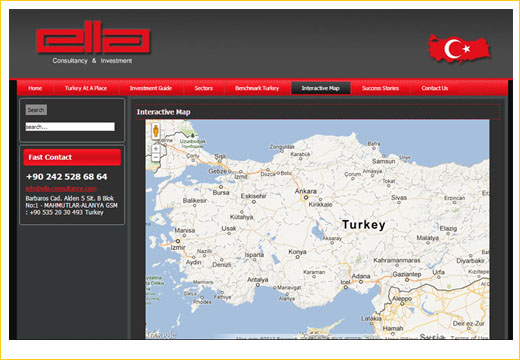Zoom out with the map minus button

click(x=156, y=157)
